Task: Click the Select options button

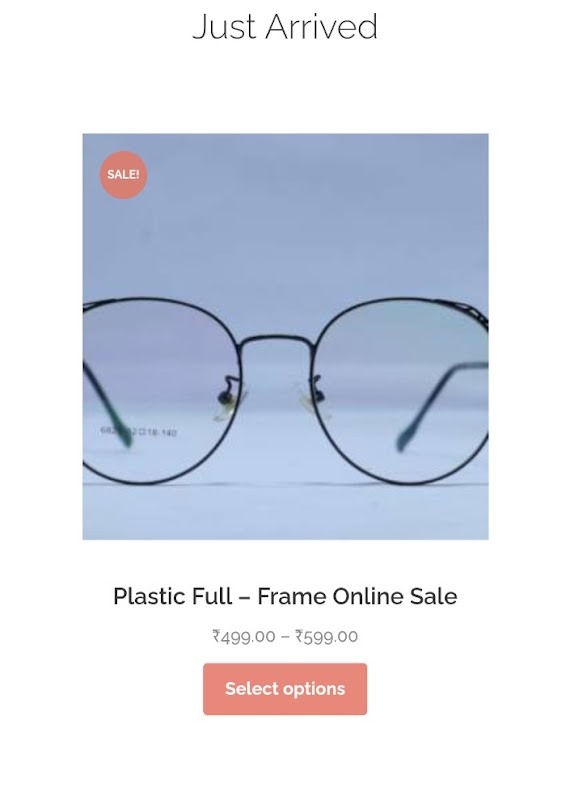Action: (285, 689)
